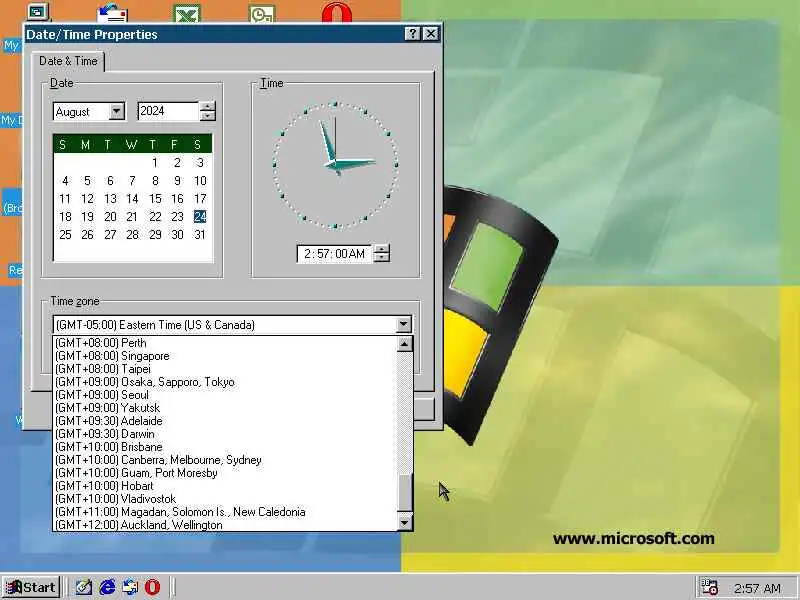Collapse the time zone combo box arrow
Viewport: 800px width, 600px height.
(x=403, y=324)
